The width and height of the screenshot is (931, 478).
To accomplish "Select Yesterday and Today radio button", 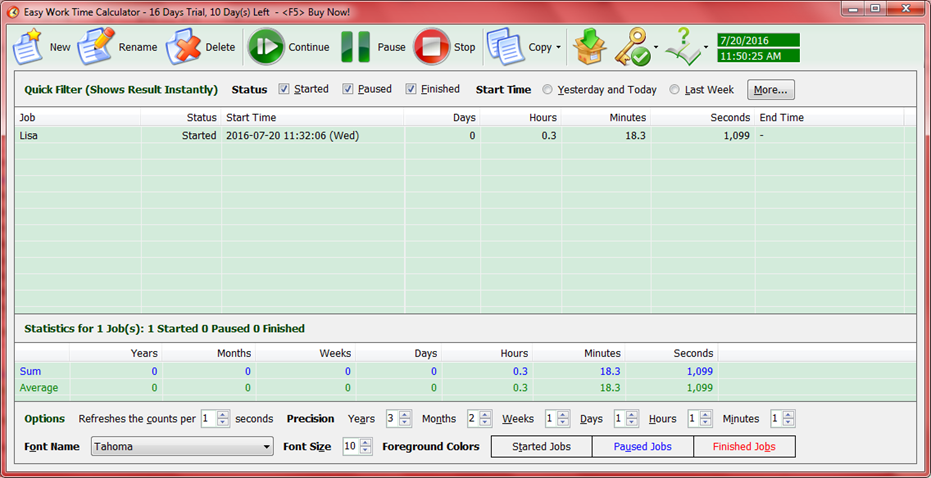I will 547,90.
